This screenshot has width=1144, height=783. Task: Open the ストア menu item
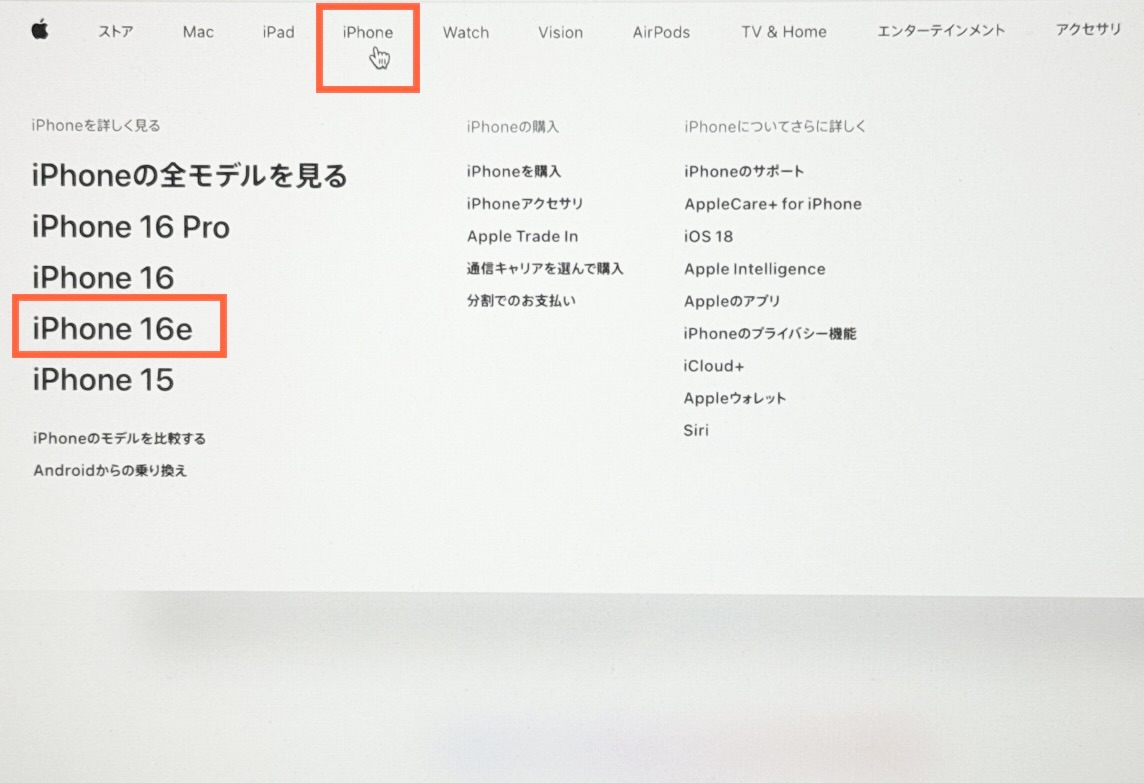tap(115, 31)
